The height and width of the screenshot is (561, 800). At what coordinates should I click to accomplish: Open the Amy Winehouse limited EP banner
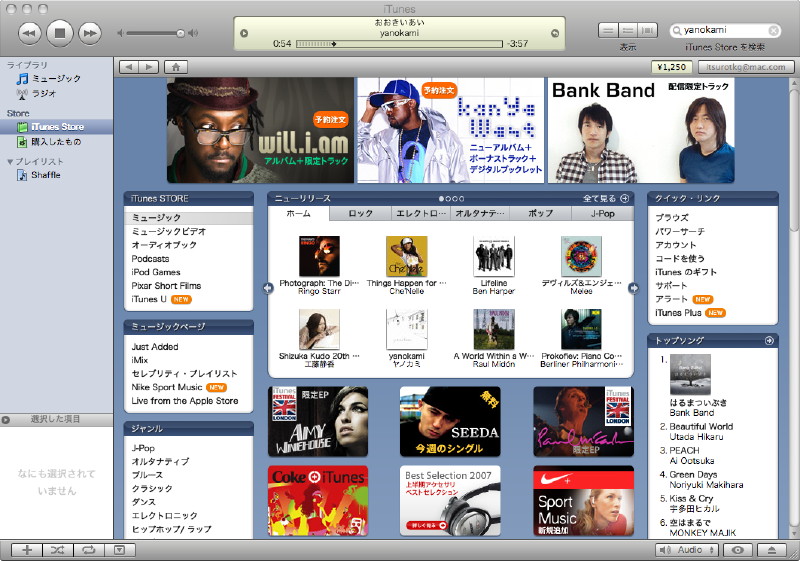click(x=318, y=421)
